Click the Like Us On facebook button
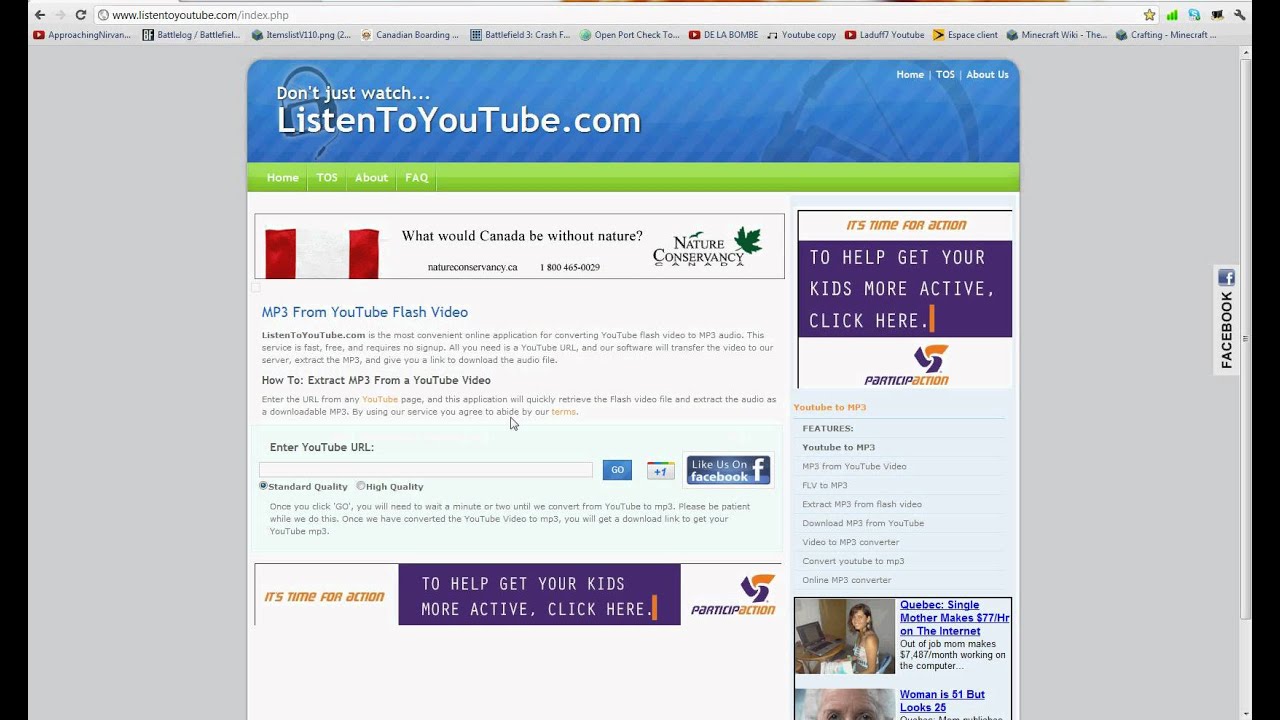 pyautogui.click(x=729, y=470)
